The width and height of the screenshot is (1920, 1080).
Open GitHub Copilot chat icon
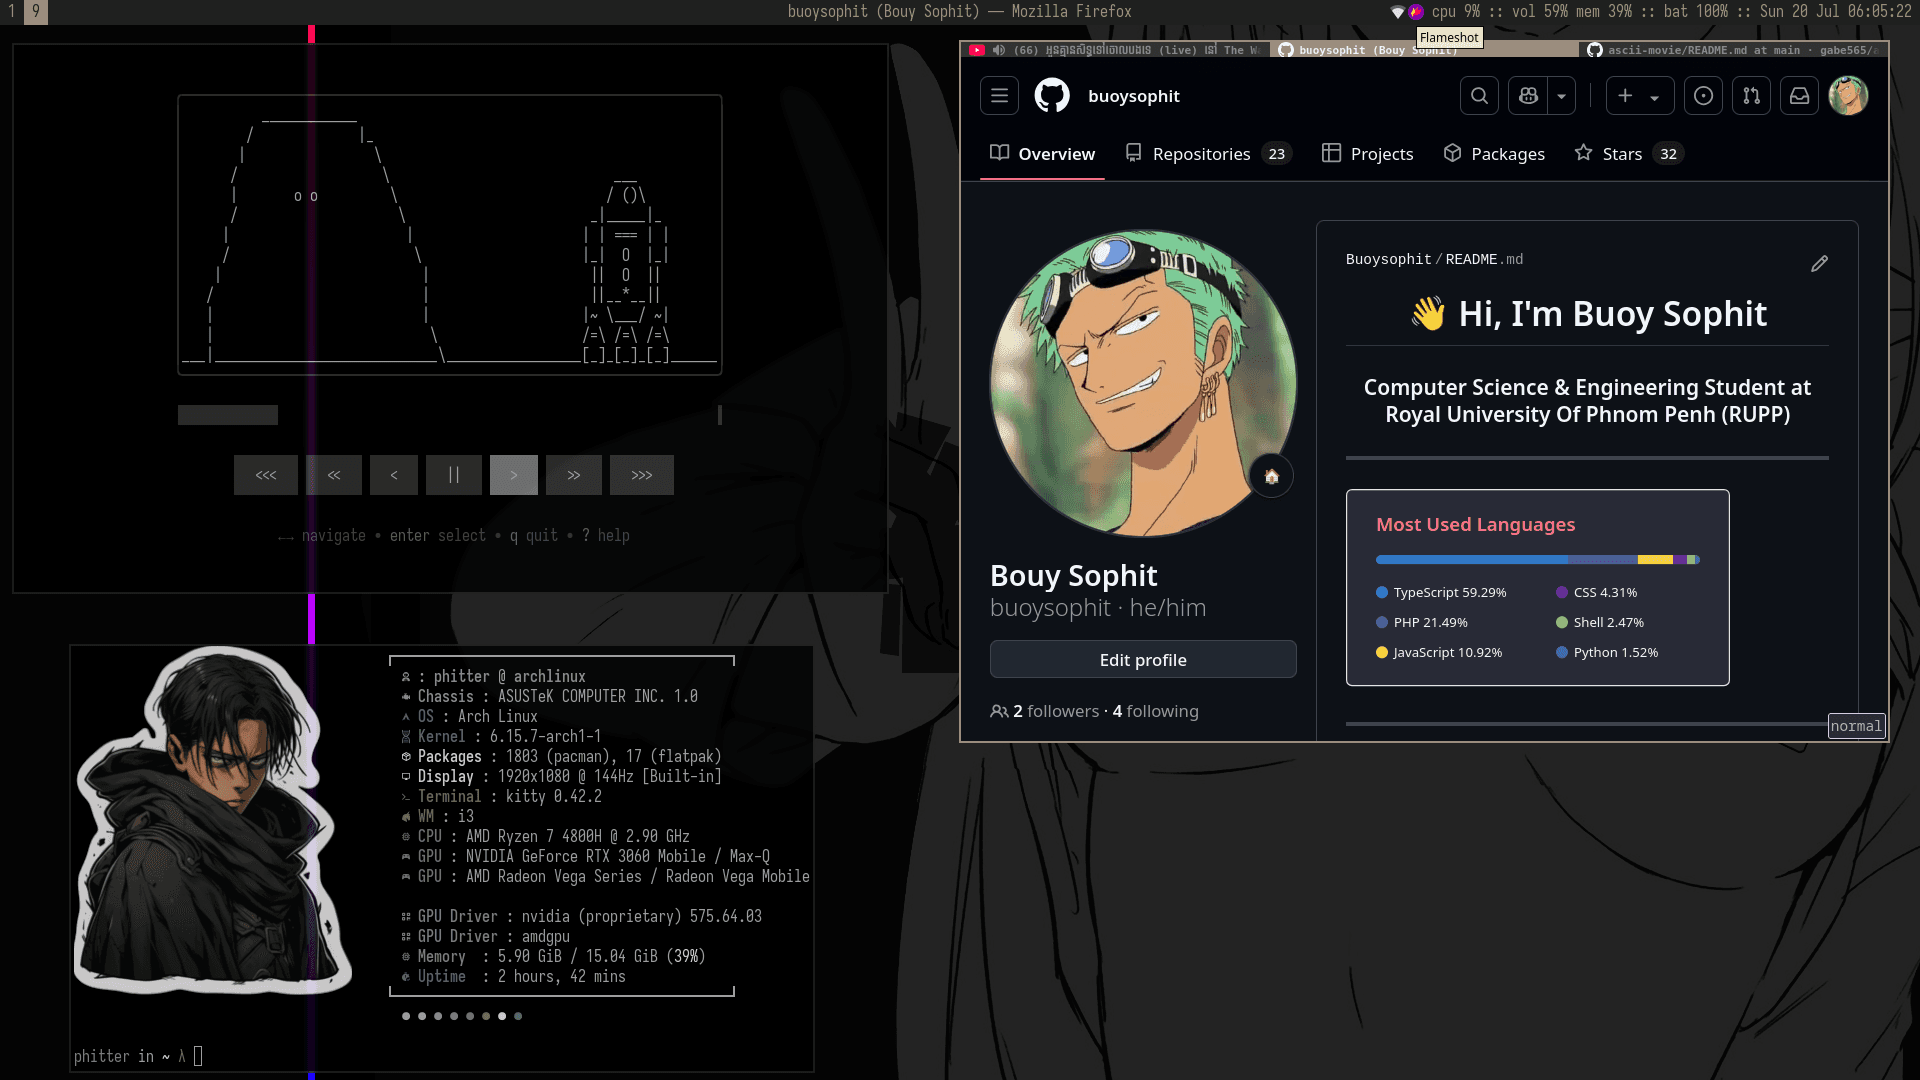pyautogui.click(x=1528, y=96)
